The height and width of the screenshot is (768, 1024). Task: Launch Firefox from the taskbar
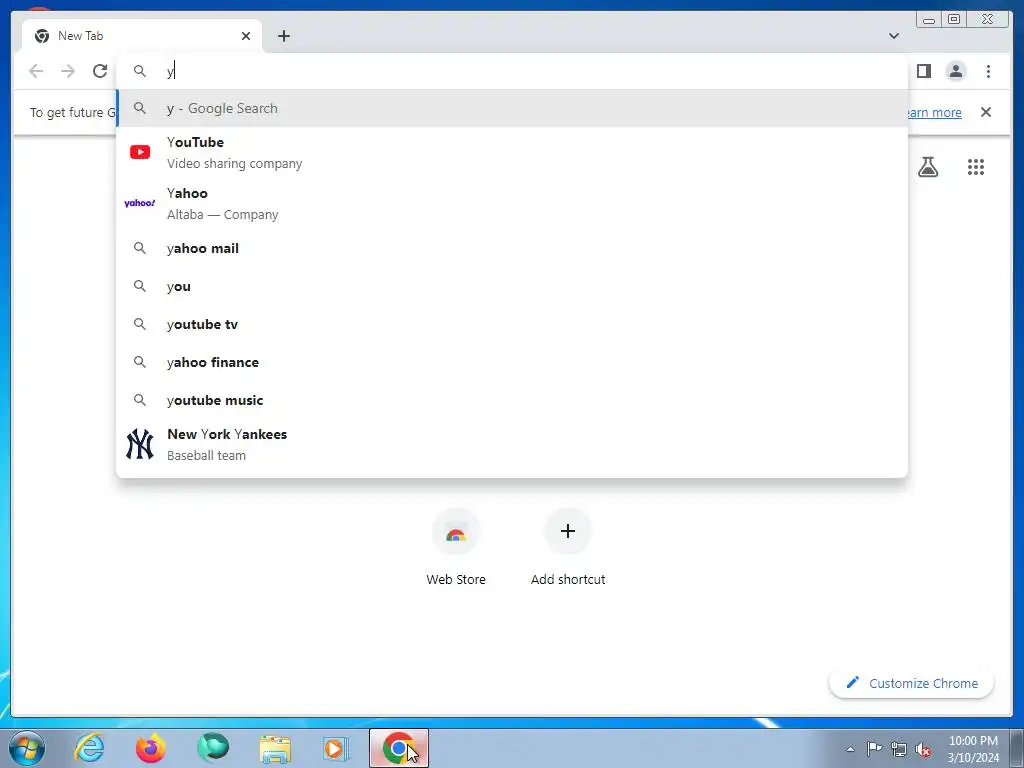(151, 748)
